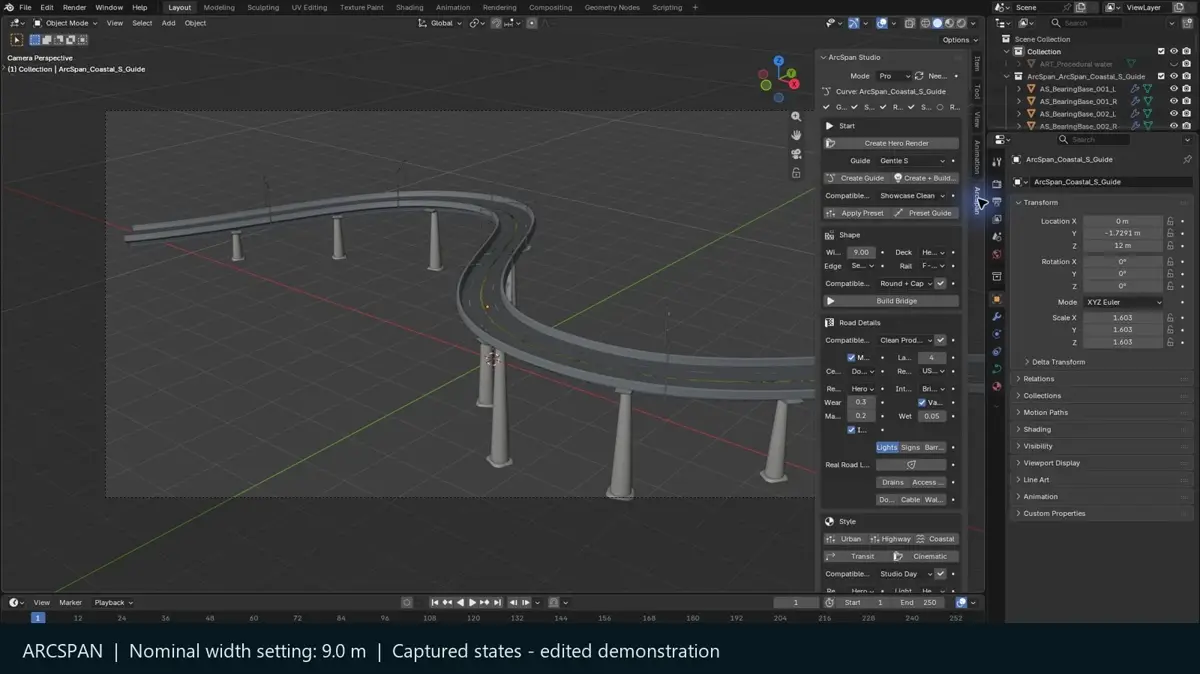1200x674 pixels.
Task: Click the modifier wrench icon of AS_BearingBase_001_L
Action: (1135, 89)
